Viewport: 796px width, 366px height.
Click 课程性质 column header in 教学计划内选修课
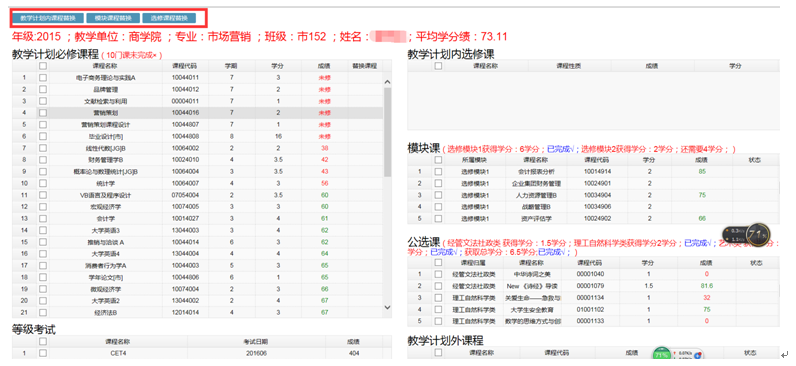tap(569, 66)
